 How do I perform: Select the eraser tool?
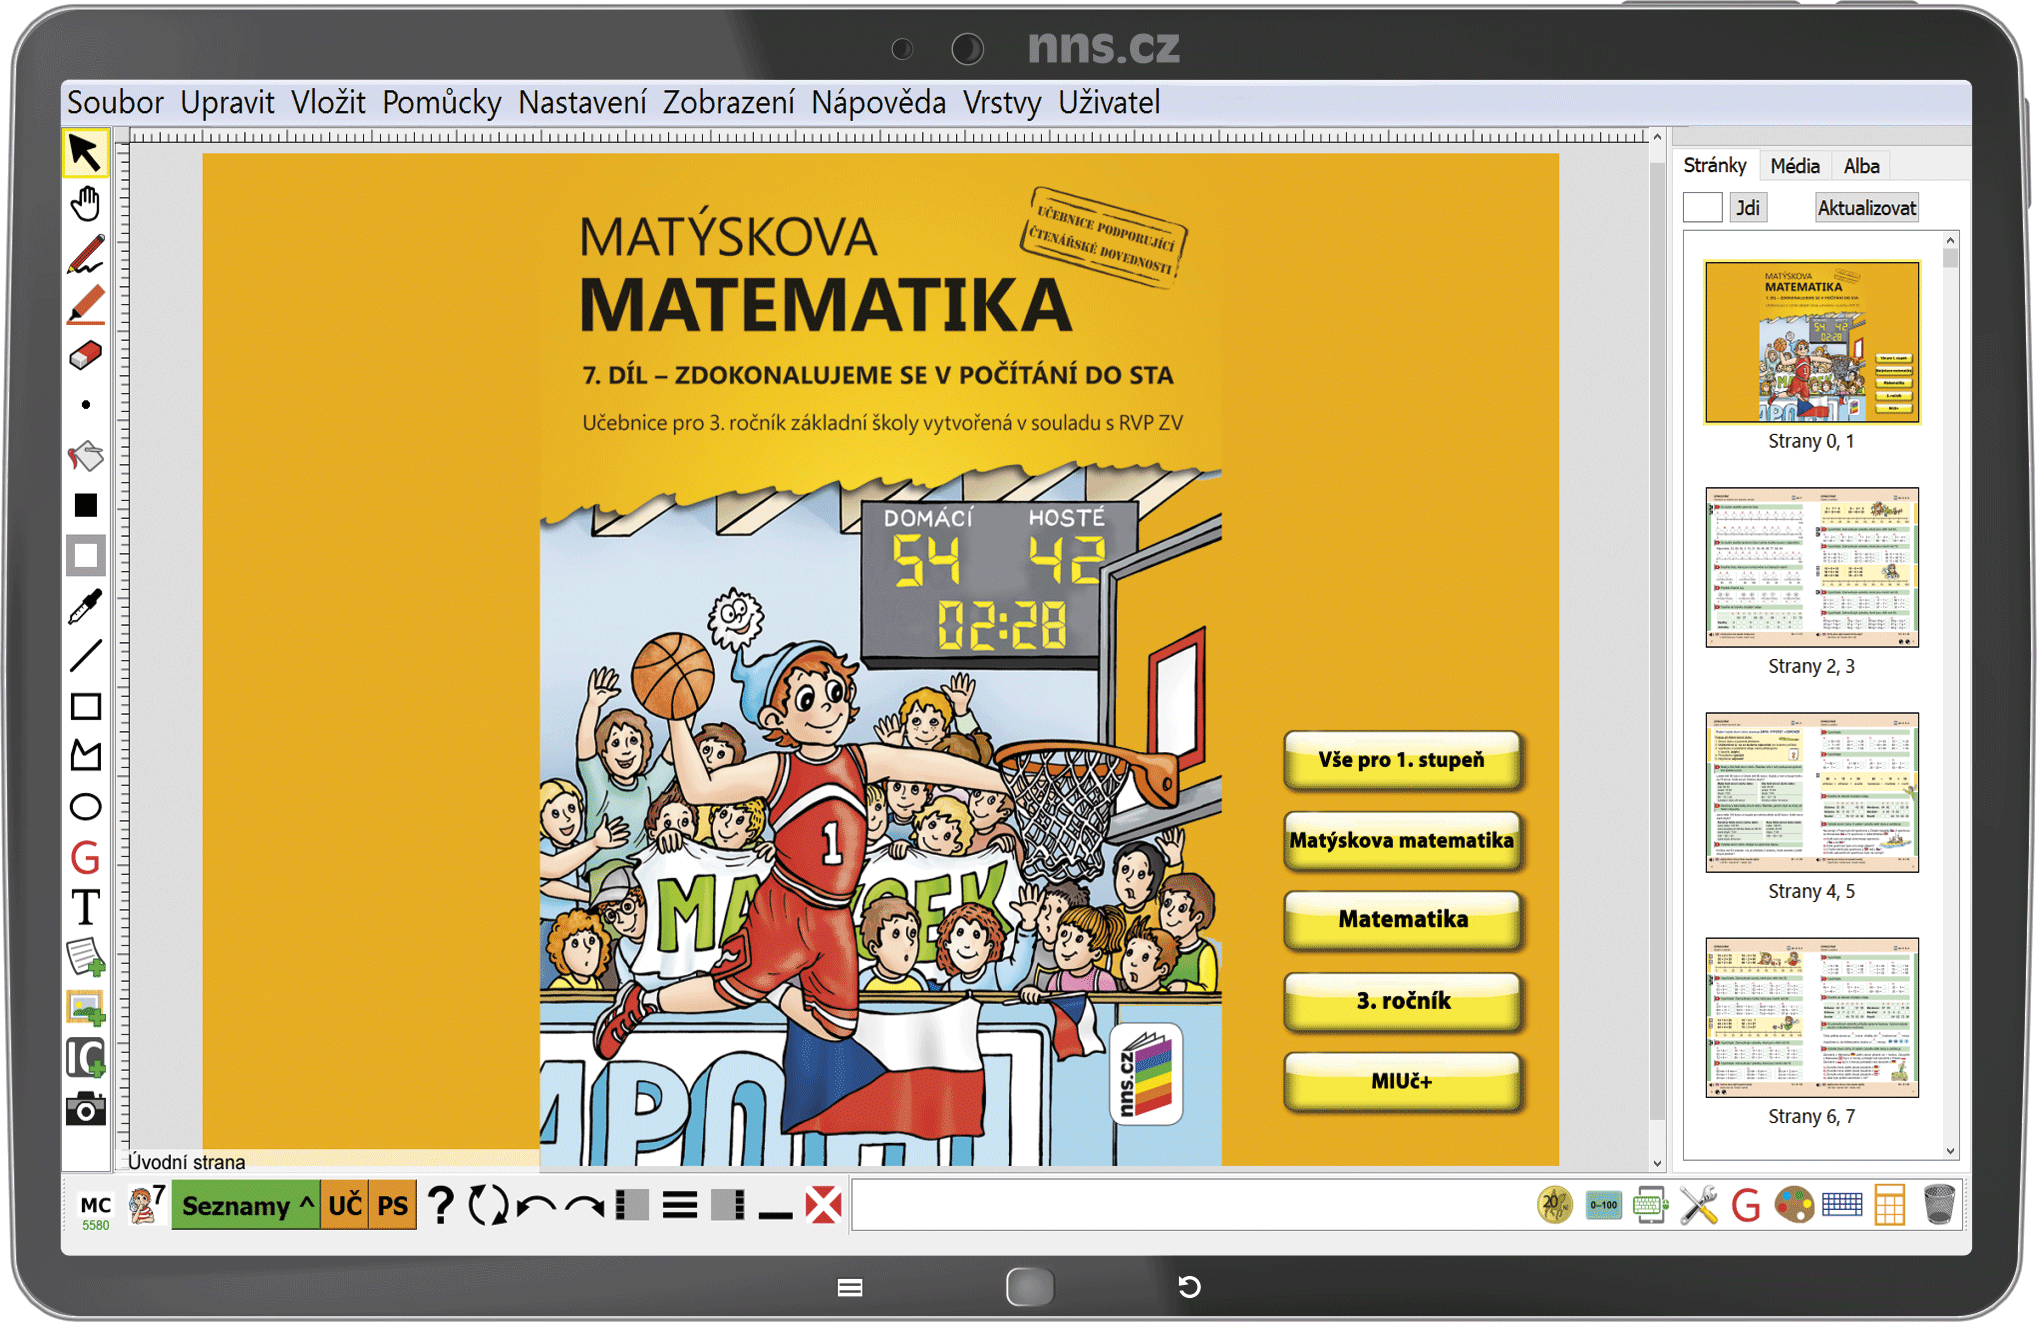[x=85, y=355]
